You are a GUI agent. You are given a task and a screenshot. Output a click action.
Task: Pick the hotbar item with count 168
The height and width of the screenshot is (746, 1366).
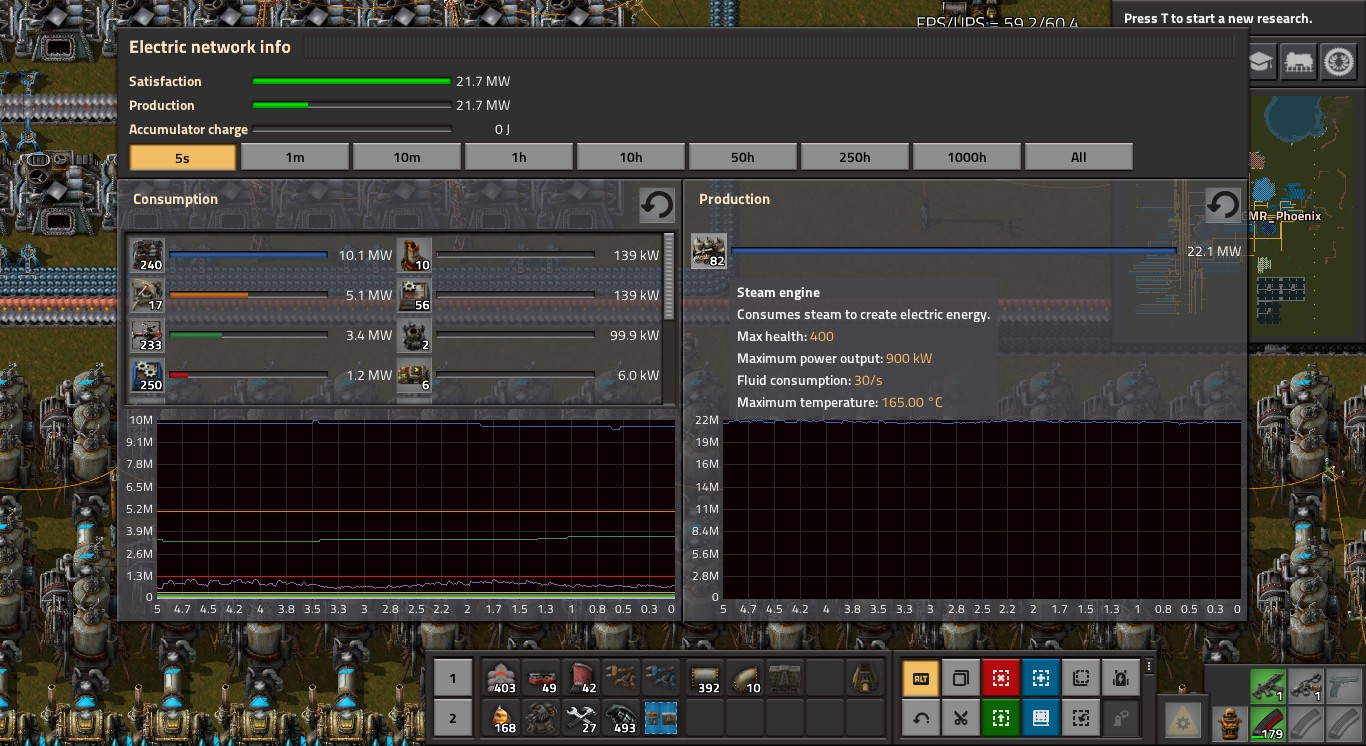(501, 717)
